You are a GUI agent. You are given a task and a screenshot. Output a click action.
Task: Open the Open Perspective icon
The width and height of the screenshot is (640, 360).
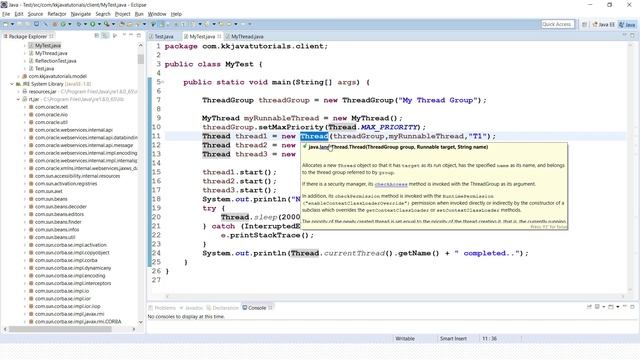(x=584, y=24)
